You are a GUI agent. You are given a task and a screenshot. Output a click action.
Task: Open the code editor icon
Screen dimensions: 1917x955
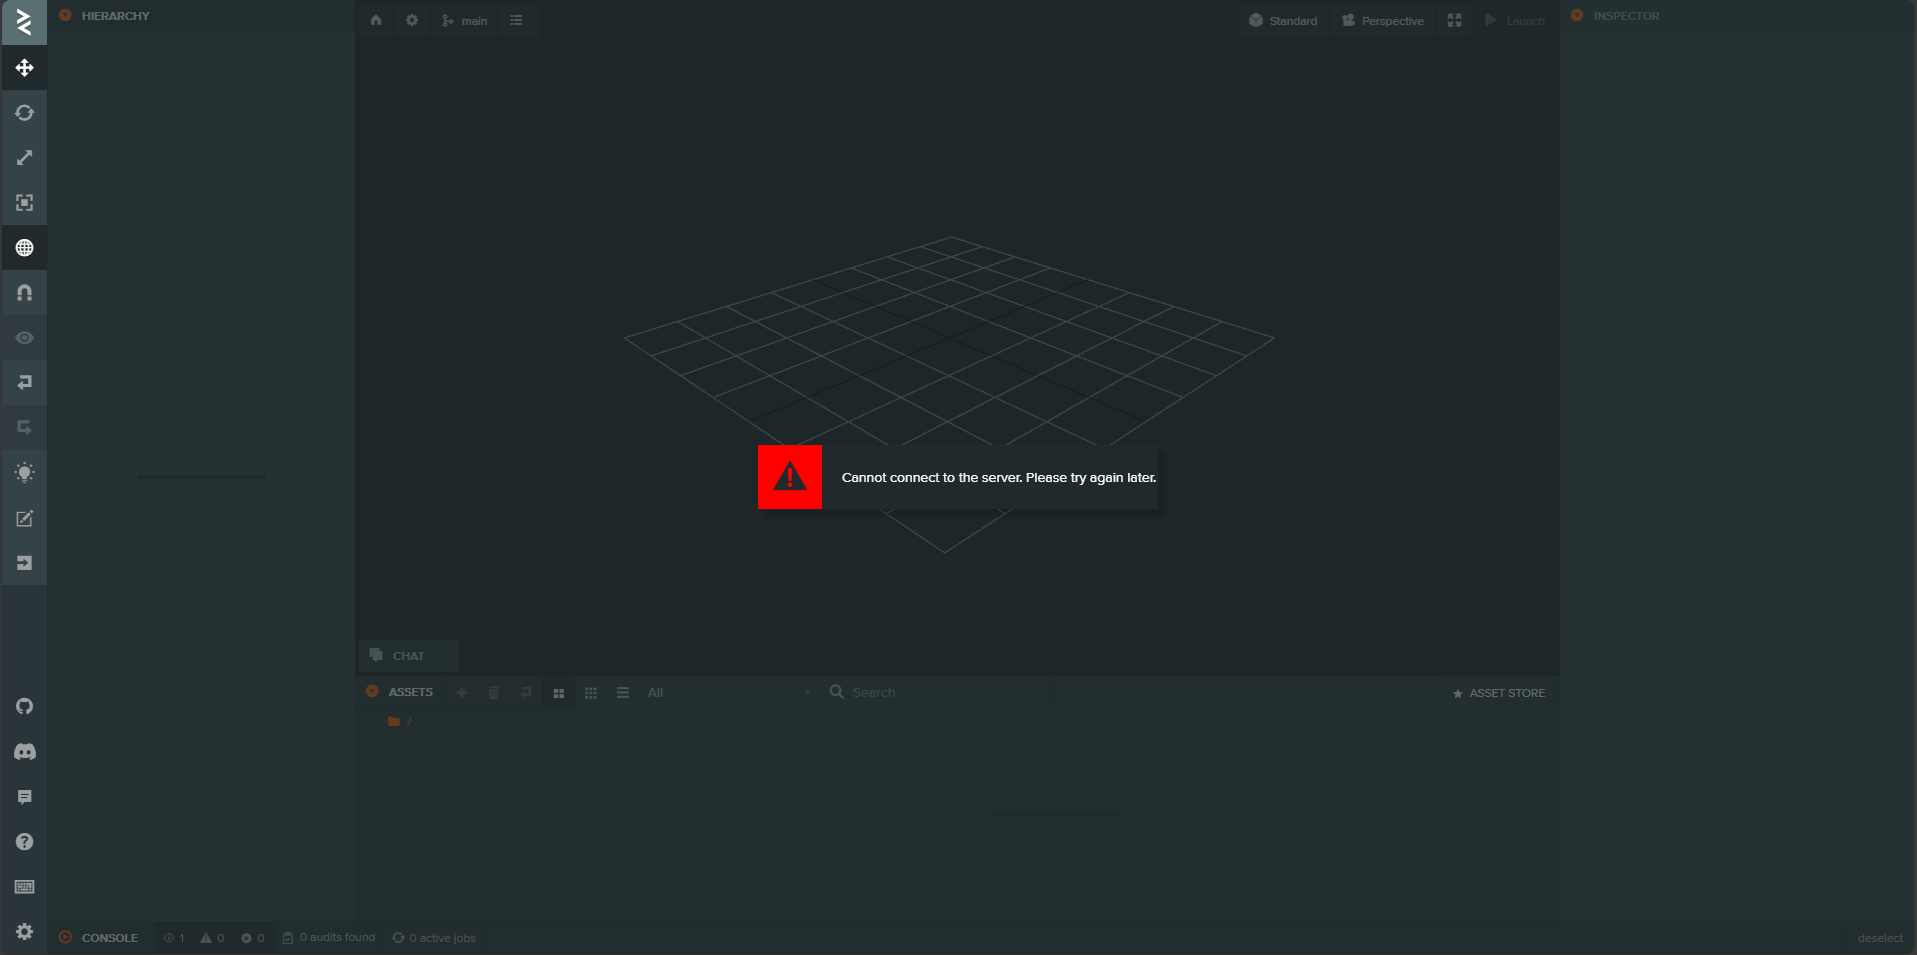(x=24, y=518)
